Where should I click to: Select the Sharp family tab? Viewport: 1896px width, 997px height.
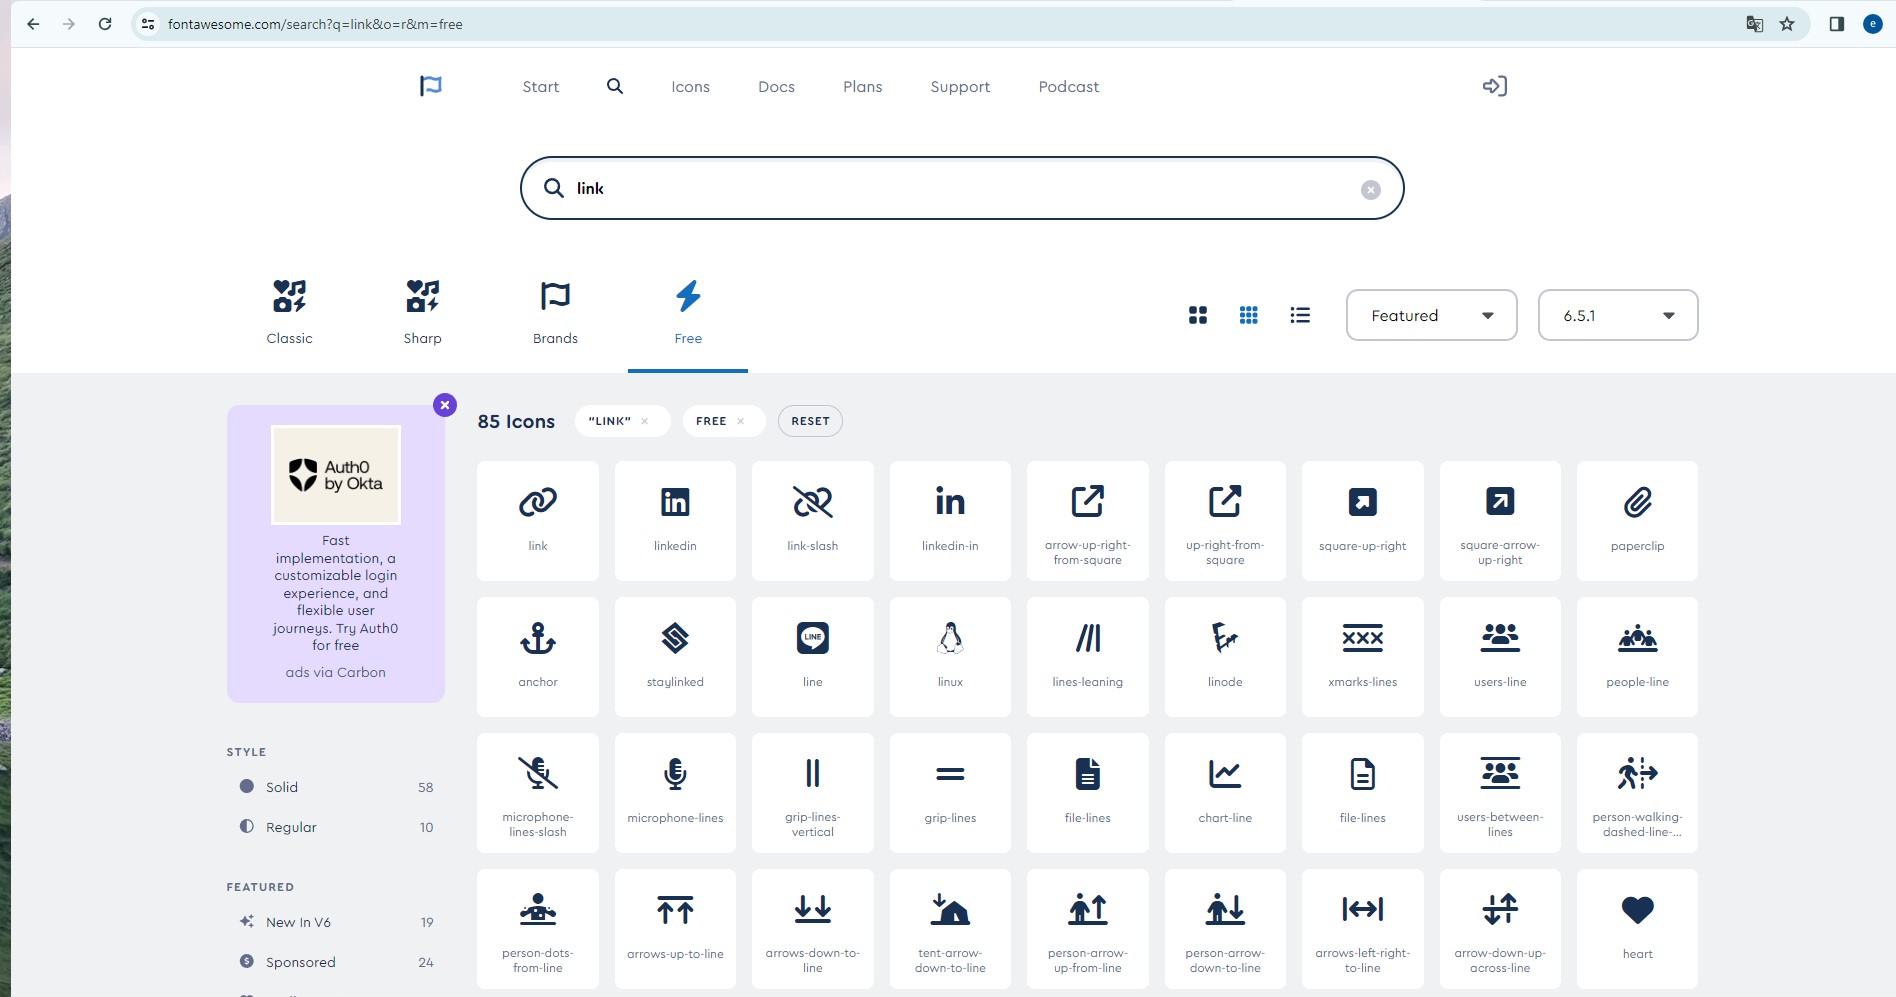[422, 313]
